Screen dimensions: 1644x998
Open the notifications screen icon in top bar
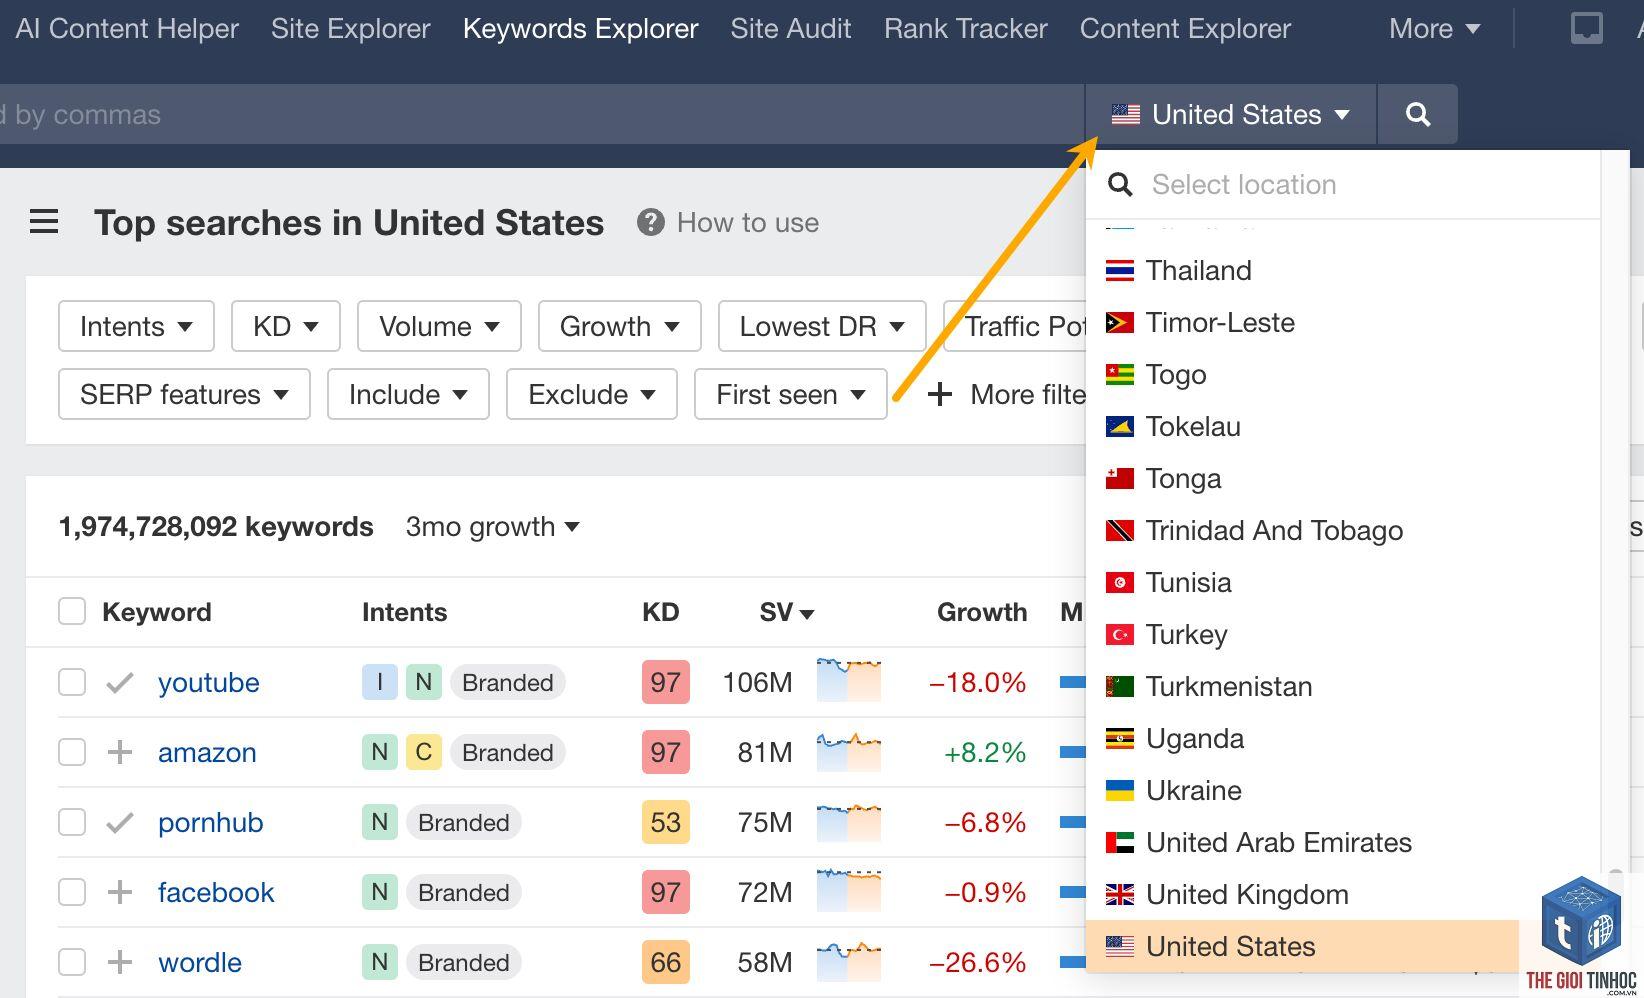1586,28
